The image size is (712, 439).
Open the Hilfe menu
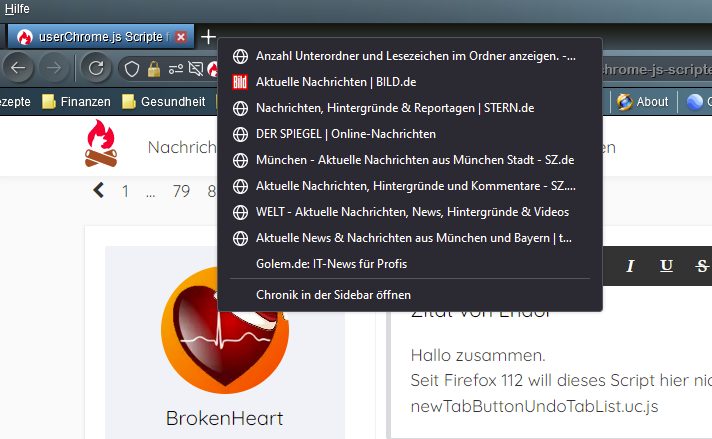[17, 9]
